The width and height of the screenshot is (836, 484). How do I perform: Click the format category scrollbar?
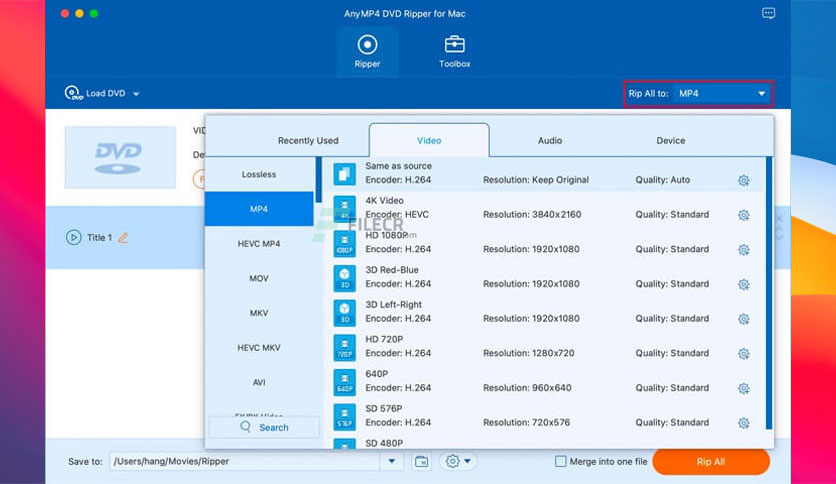click(318, 180)
